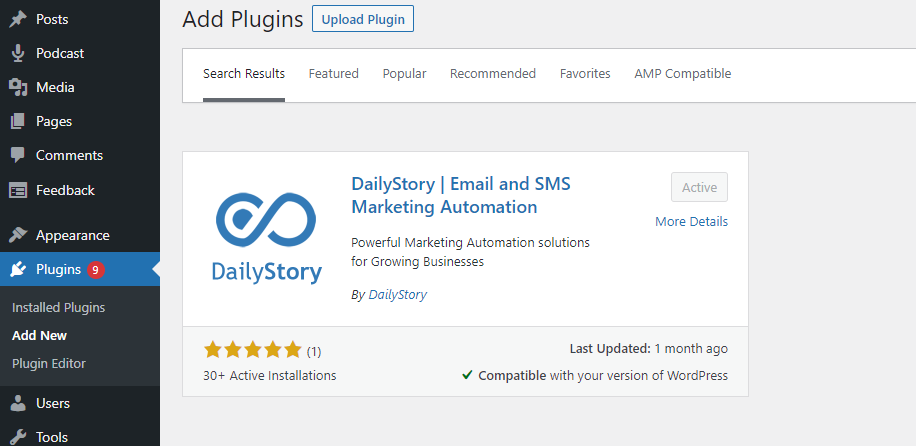Click the Add Plugins page heading

(242, 19)
